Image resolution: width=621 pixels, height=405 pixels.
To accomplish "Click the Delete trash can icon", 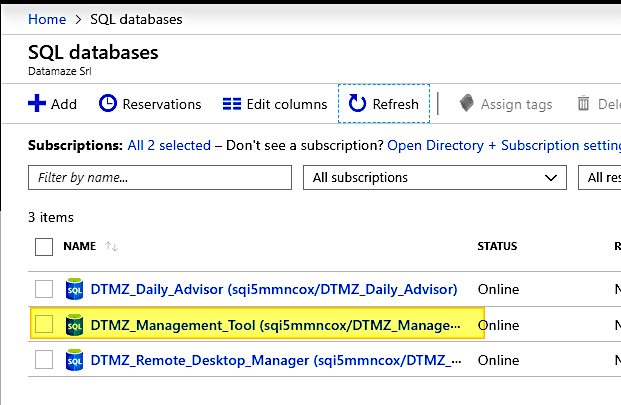I will click(583, 103).
